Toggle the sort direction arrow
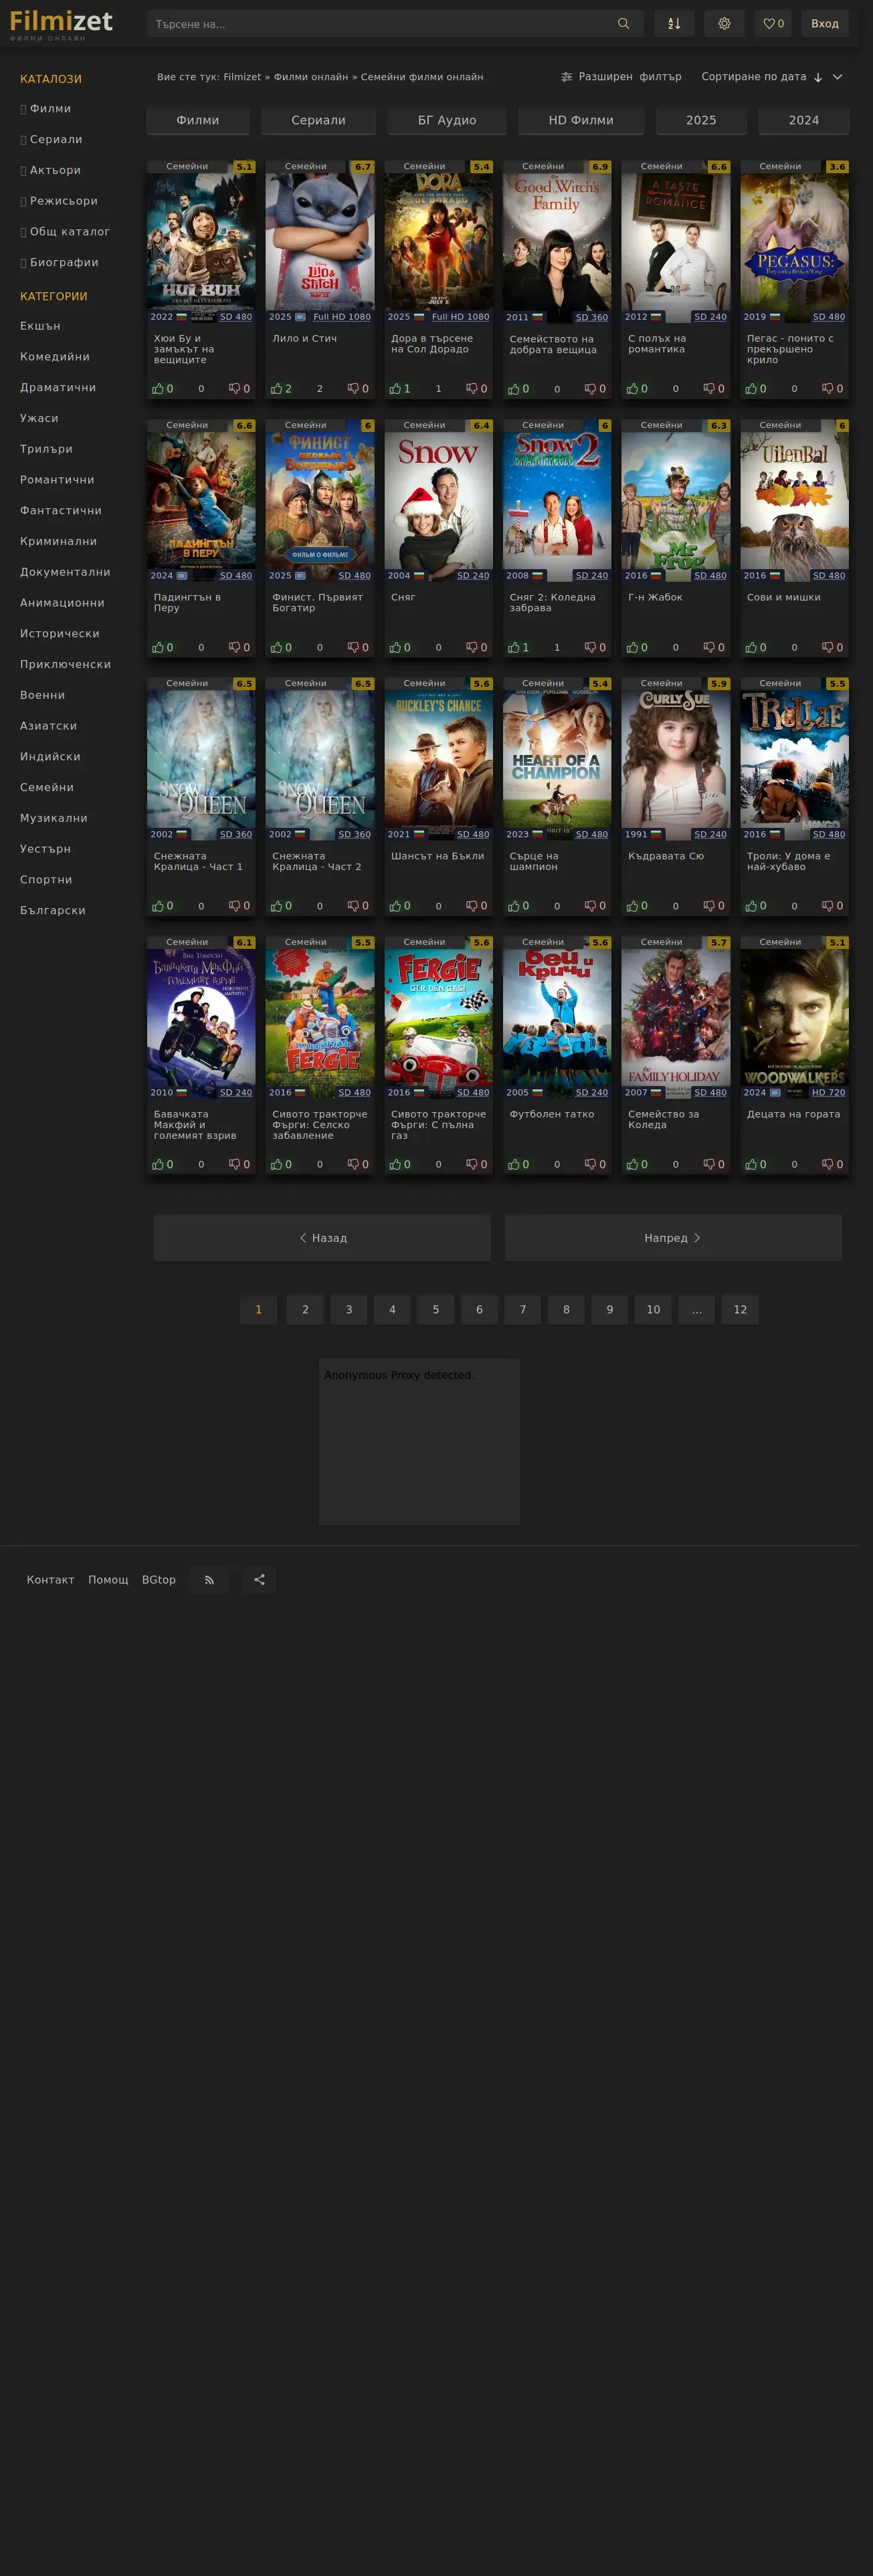This screenshot has width=873, height=2576. pyautogui.click(x=818, y=77)
